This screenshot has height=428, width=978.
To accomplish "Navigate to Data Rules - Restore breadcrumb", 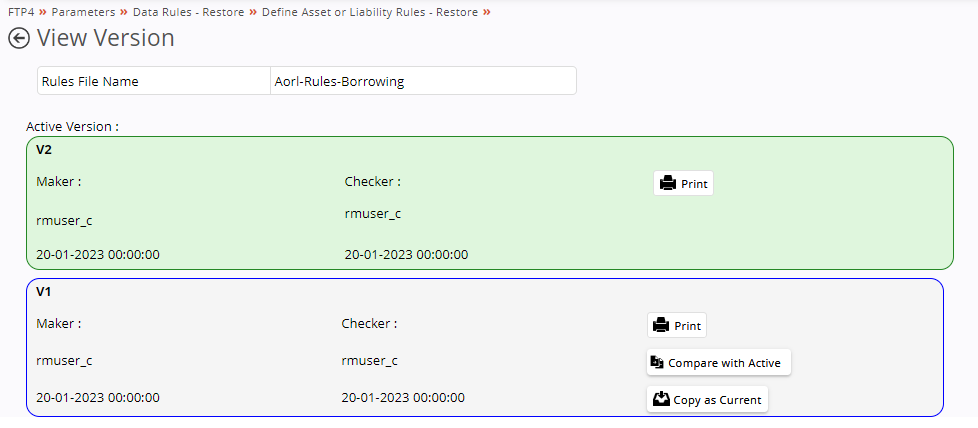I will click(x=188, y=12).
